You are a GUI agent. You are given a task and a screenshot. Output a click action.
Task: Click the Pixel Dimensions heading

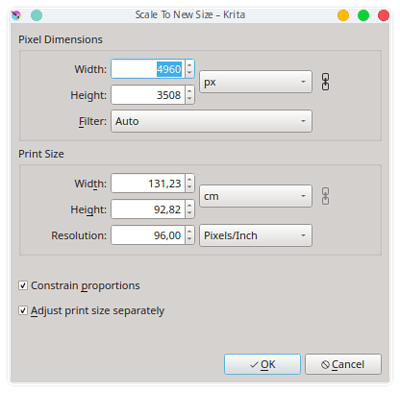60,39
